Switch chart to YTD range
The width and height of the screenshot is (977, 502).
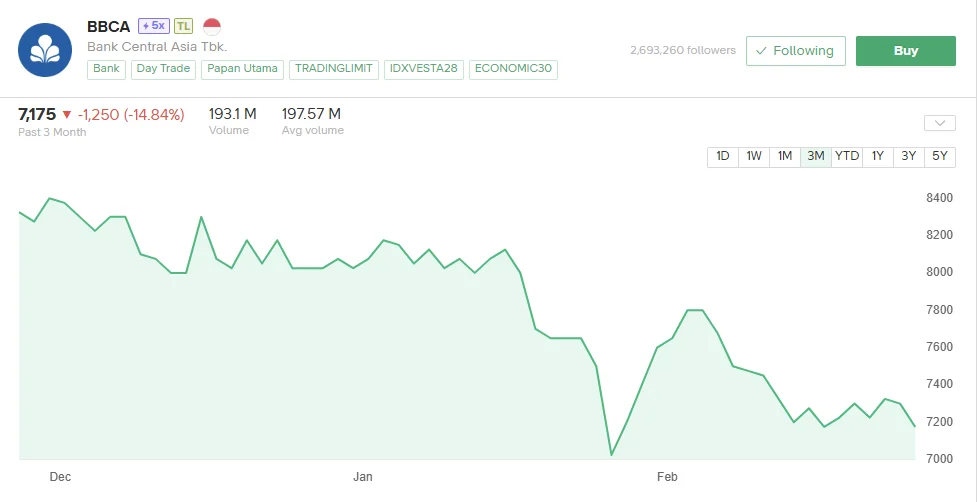coord(847,156)
